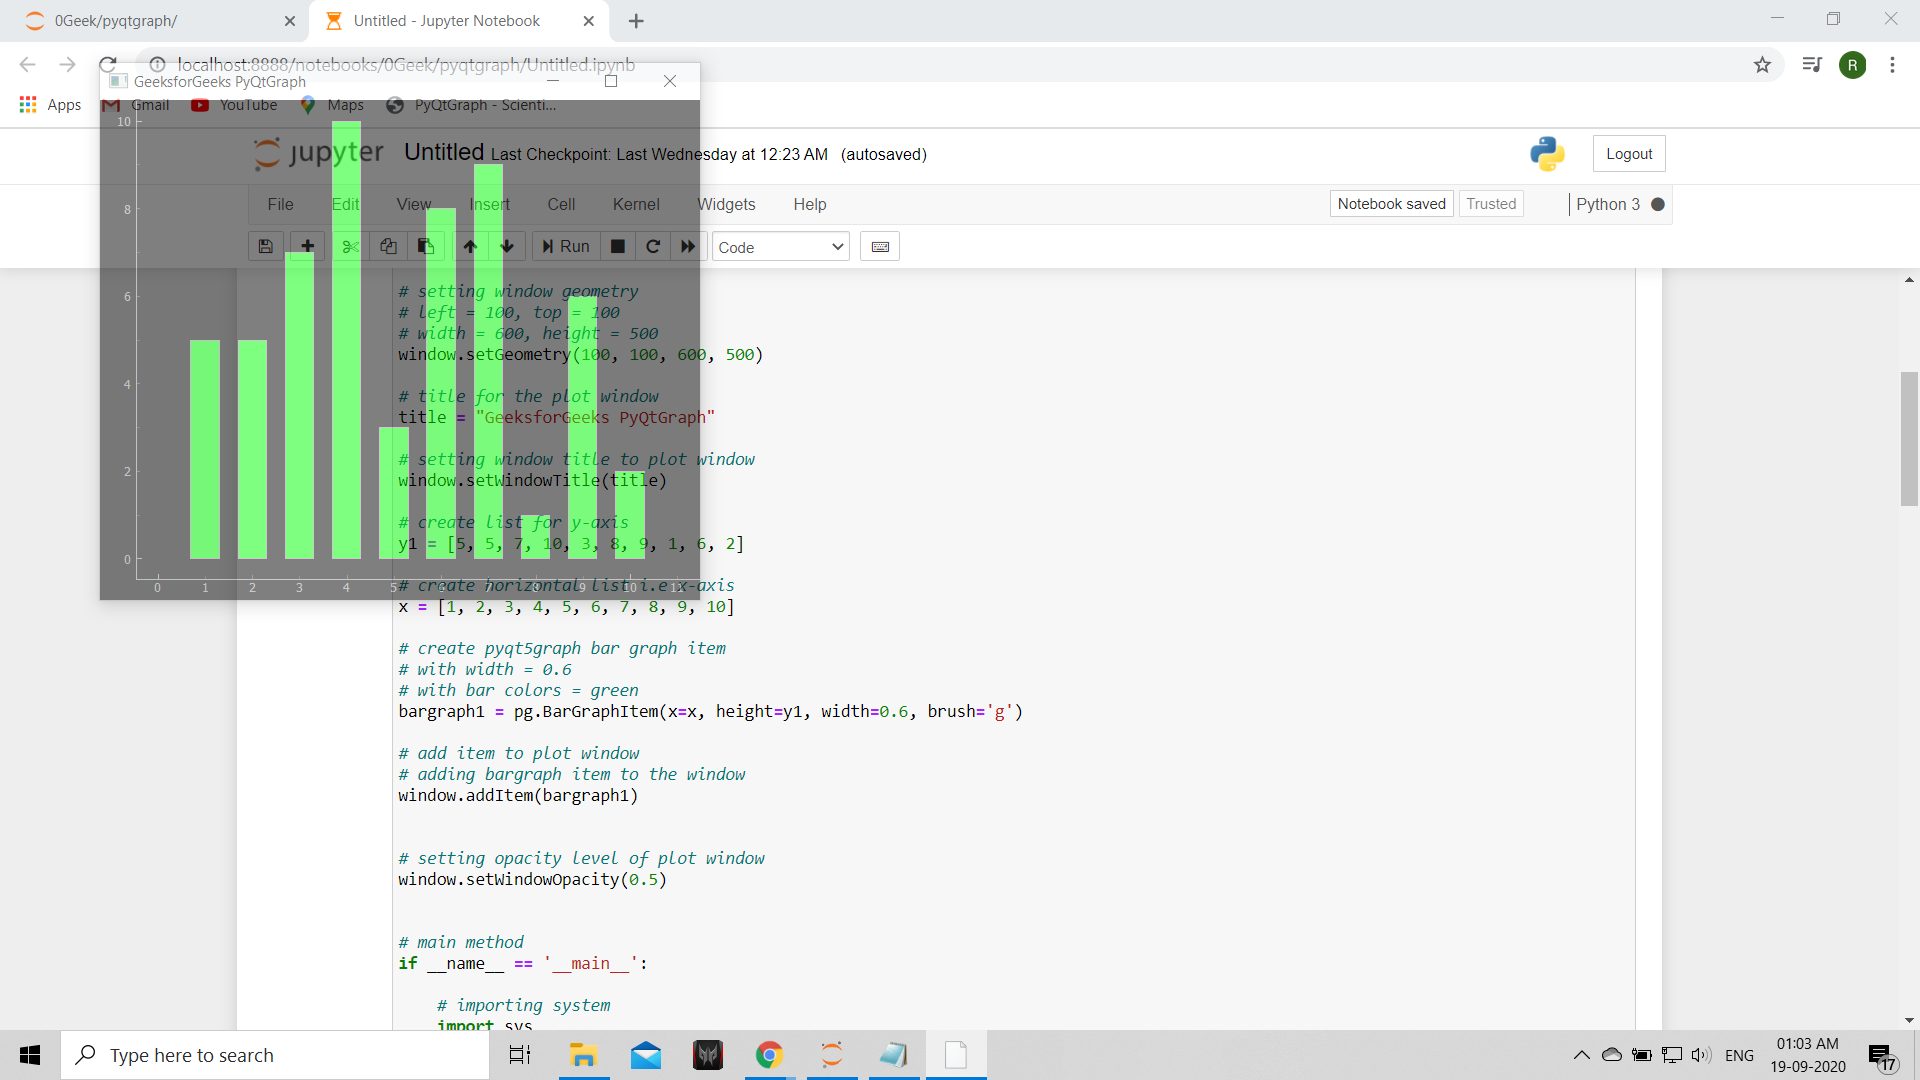Expand the Code cell type dropdown

(781, 247)
